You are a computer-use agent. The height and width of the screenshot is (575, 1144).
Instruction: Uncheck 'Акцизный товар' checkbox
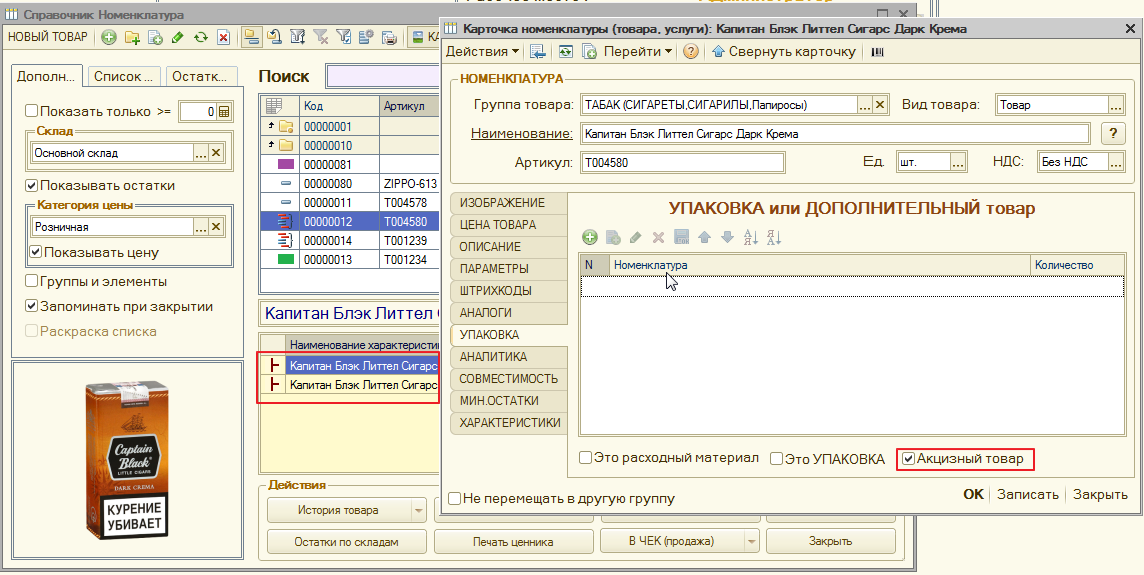908,459
